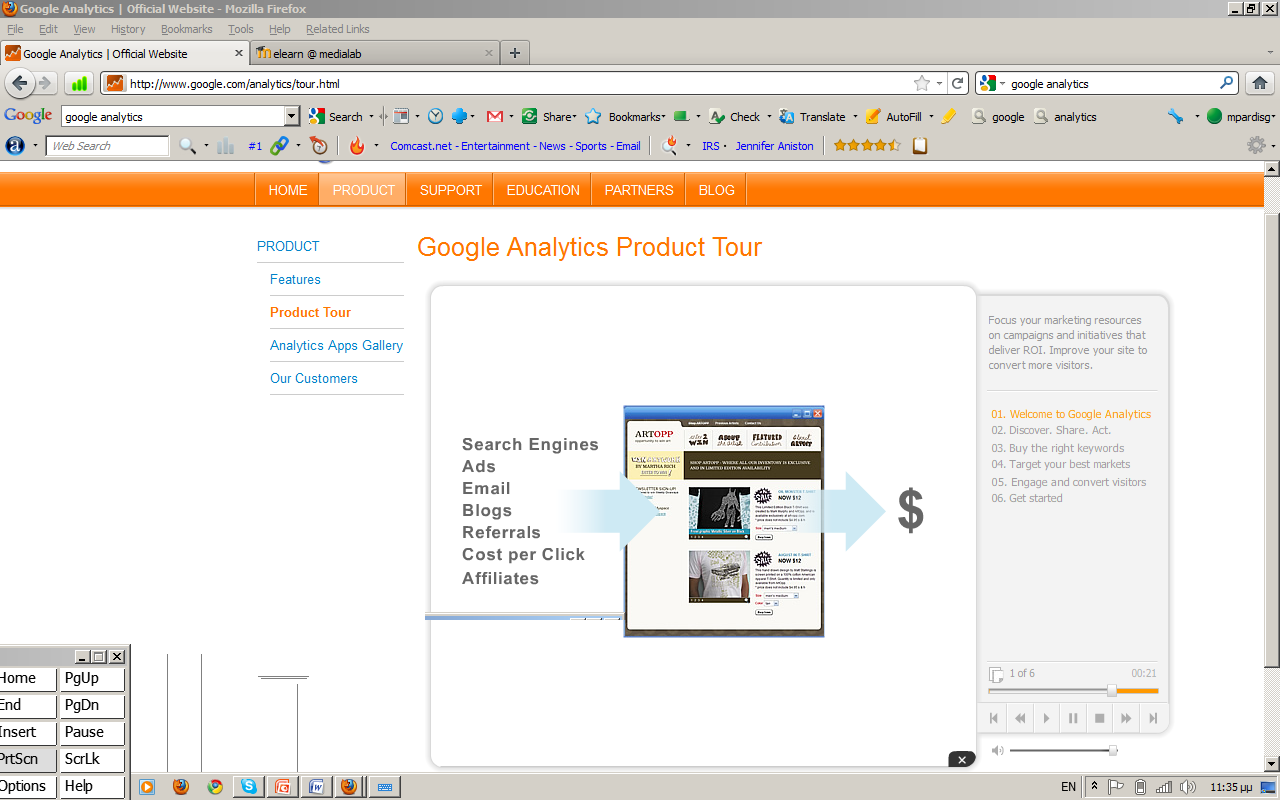Expand the address bar URL history dropdown

coord(941,84)
